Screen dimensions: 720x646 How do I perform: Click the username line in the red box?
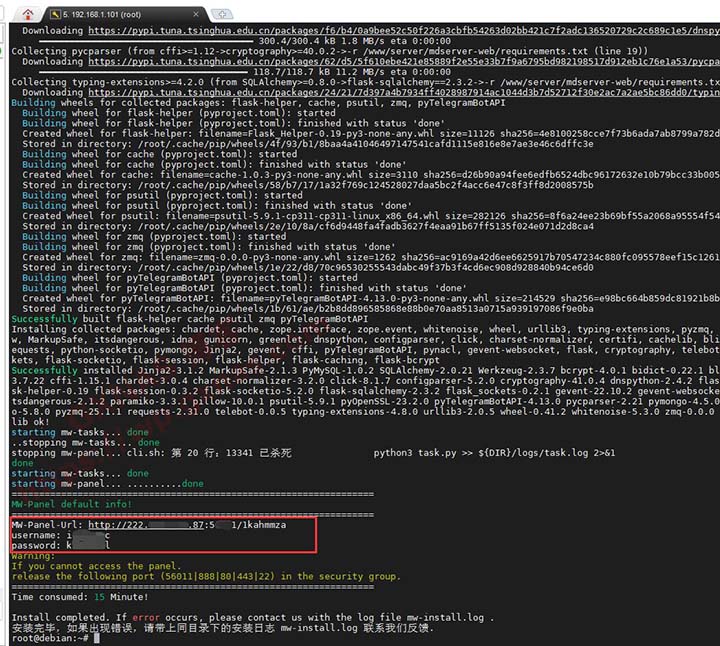point(60,535)
